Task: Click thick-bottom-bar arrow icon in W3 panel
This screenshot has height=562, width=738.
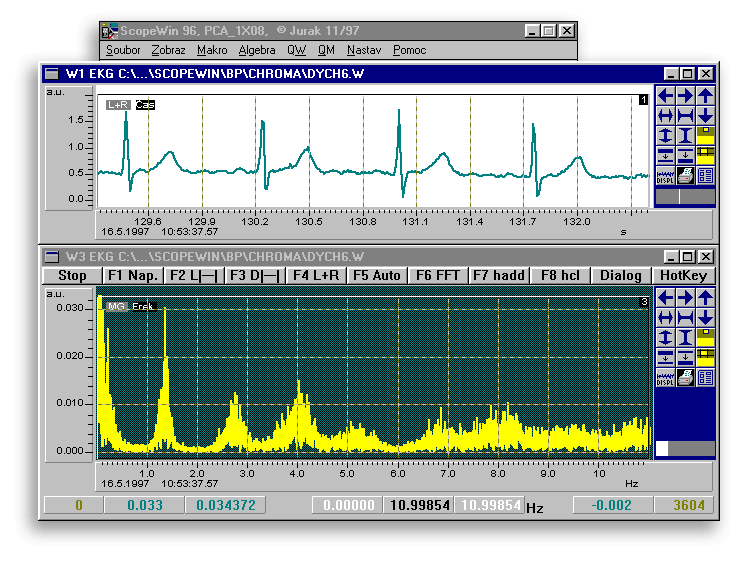Action: coord(685,357)
